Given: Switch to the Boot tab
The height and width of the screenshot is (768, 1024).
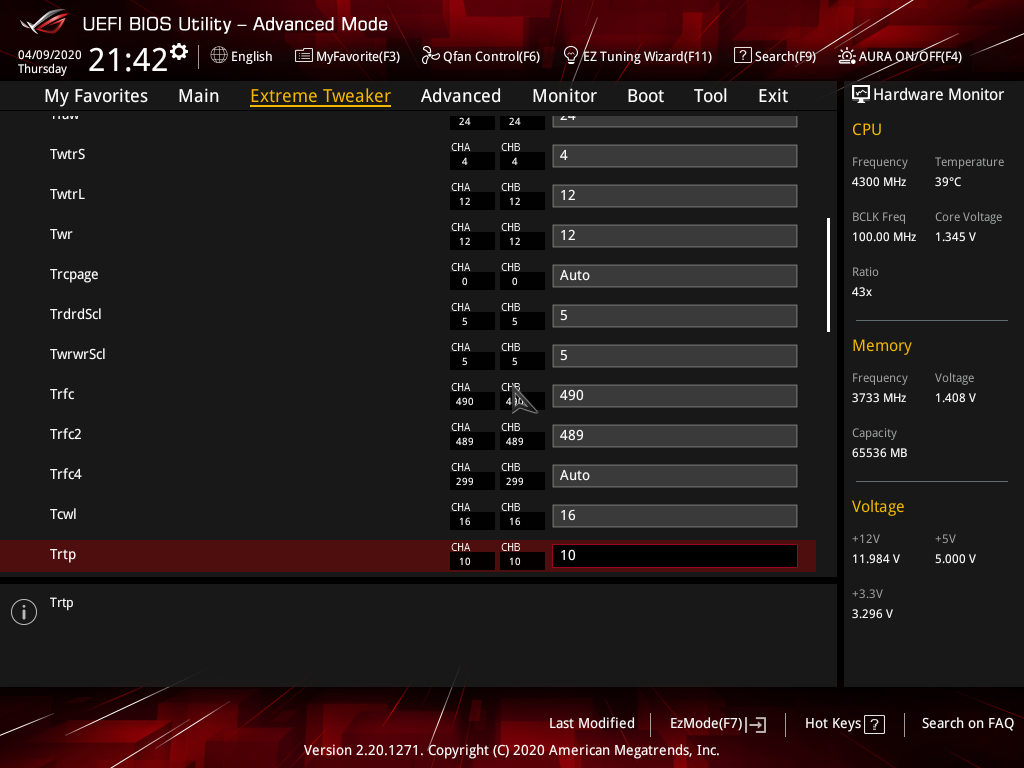Looking at the screenshot, I should pyautogui.click(x=645, y=95).
